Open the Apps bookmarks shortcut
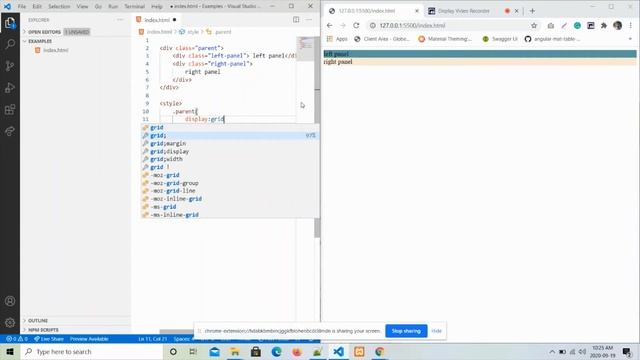This screenshot has height=360, width=640. tap(337, 39)
